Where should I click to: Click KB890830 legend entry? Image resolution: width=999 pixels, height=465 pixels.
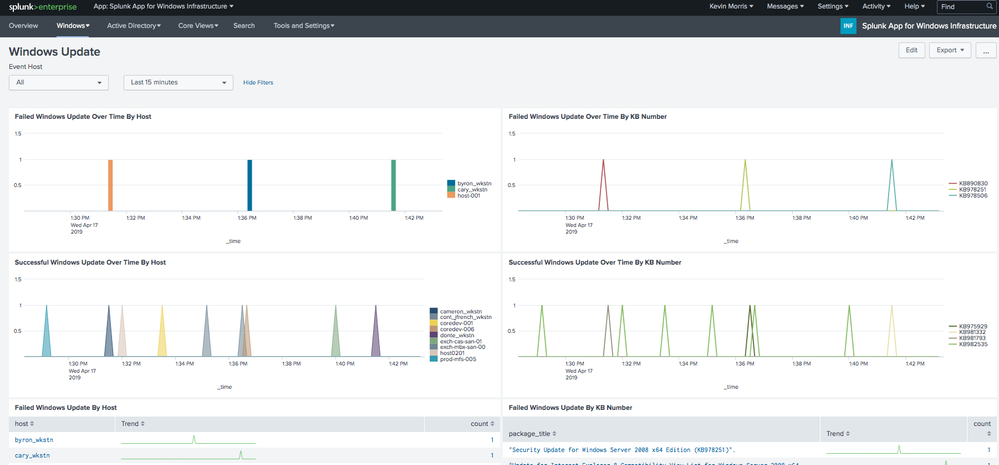968,183
